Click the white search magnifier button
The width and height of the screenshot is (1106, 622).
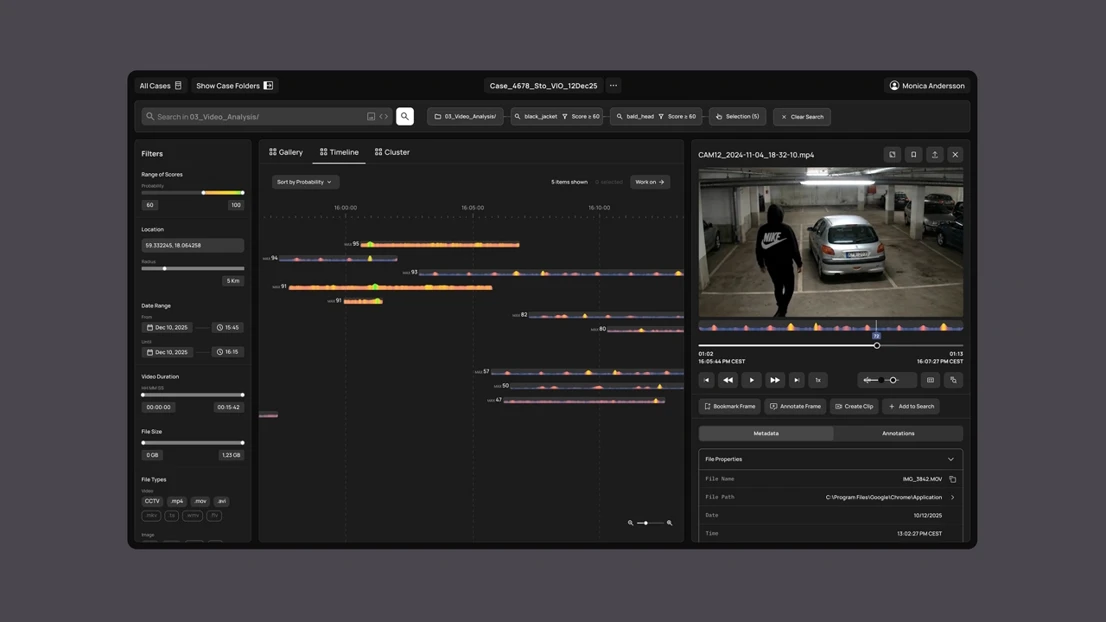(x=405, y=117)
